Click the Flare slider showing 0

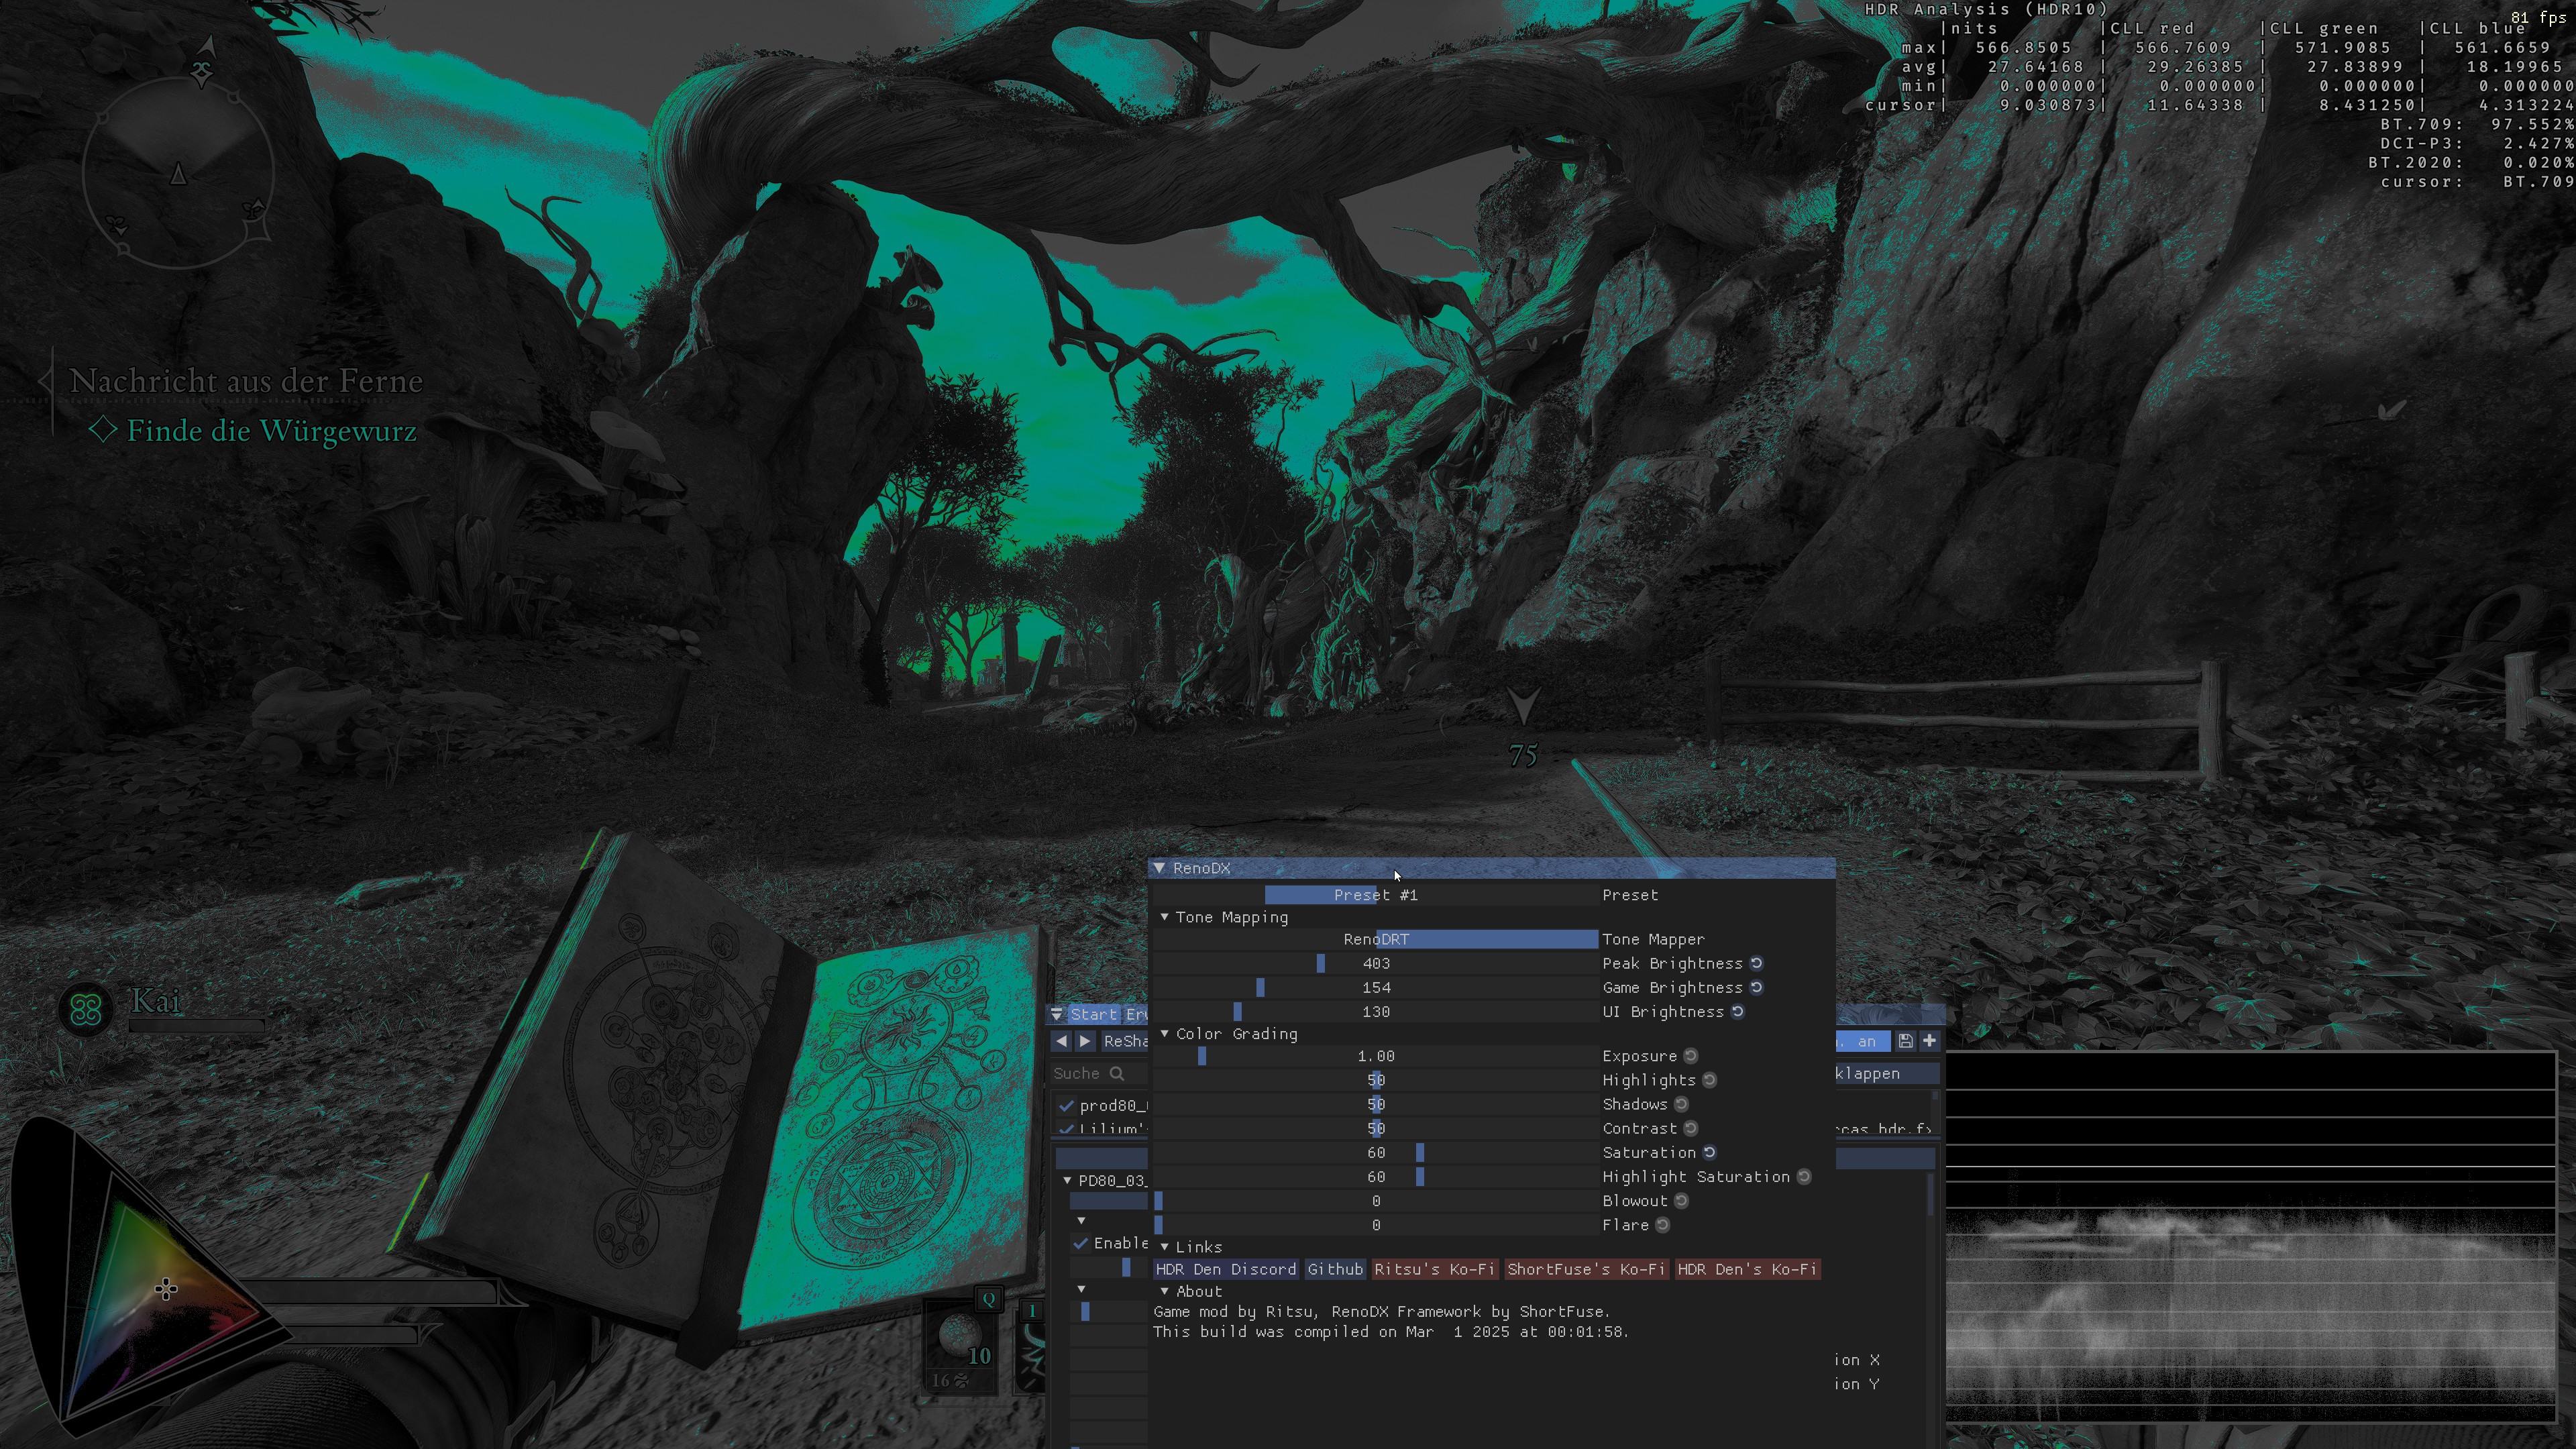pyautogui.click(x=1376, y=1225)
